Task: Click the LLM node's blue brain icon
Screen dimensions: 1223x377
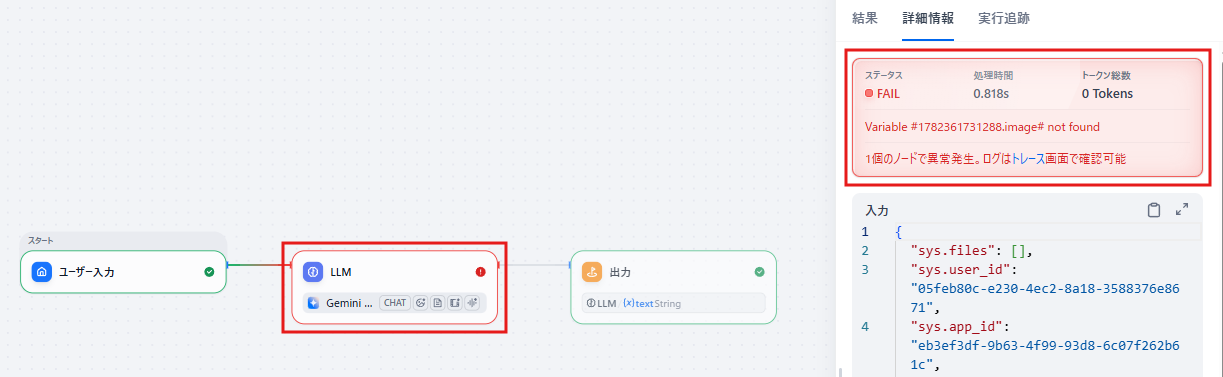Action: (x=313, y=272)
